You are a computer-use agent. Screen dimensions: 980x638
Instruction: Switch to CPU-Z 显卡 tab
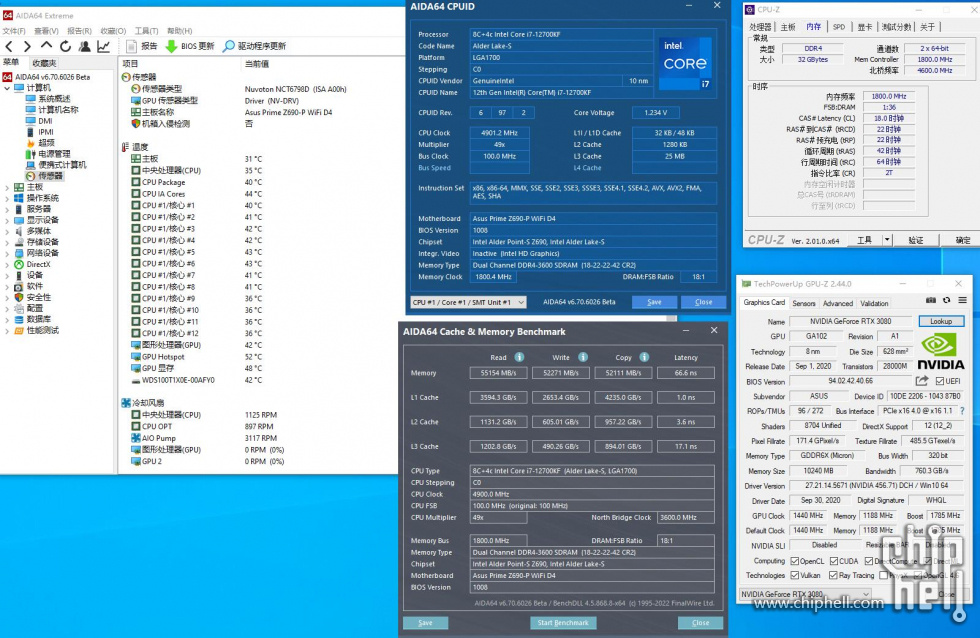tap(864, 27)
